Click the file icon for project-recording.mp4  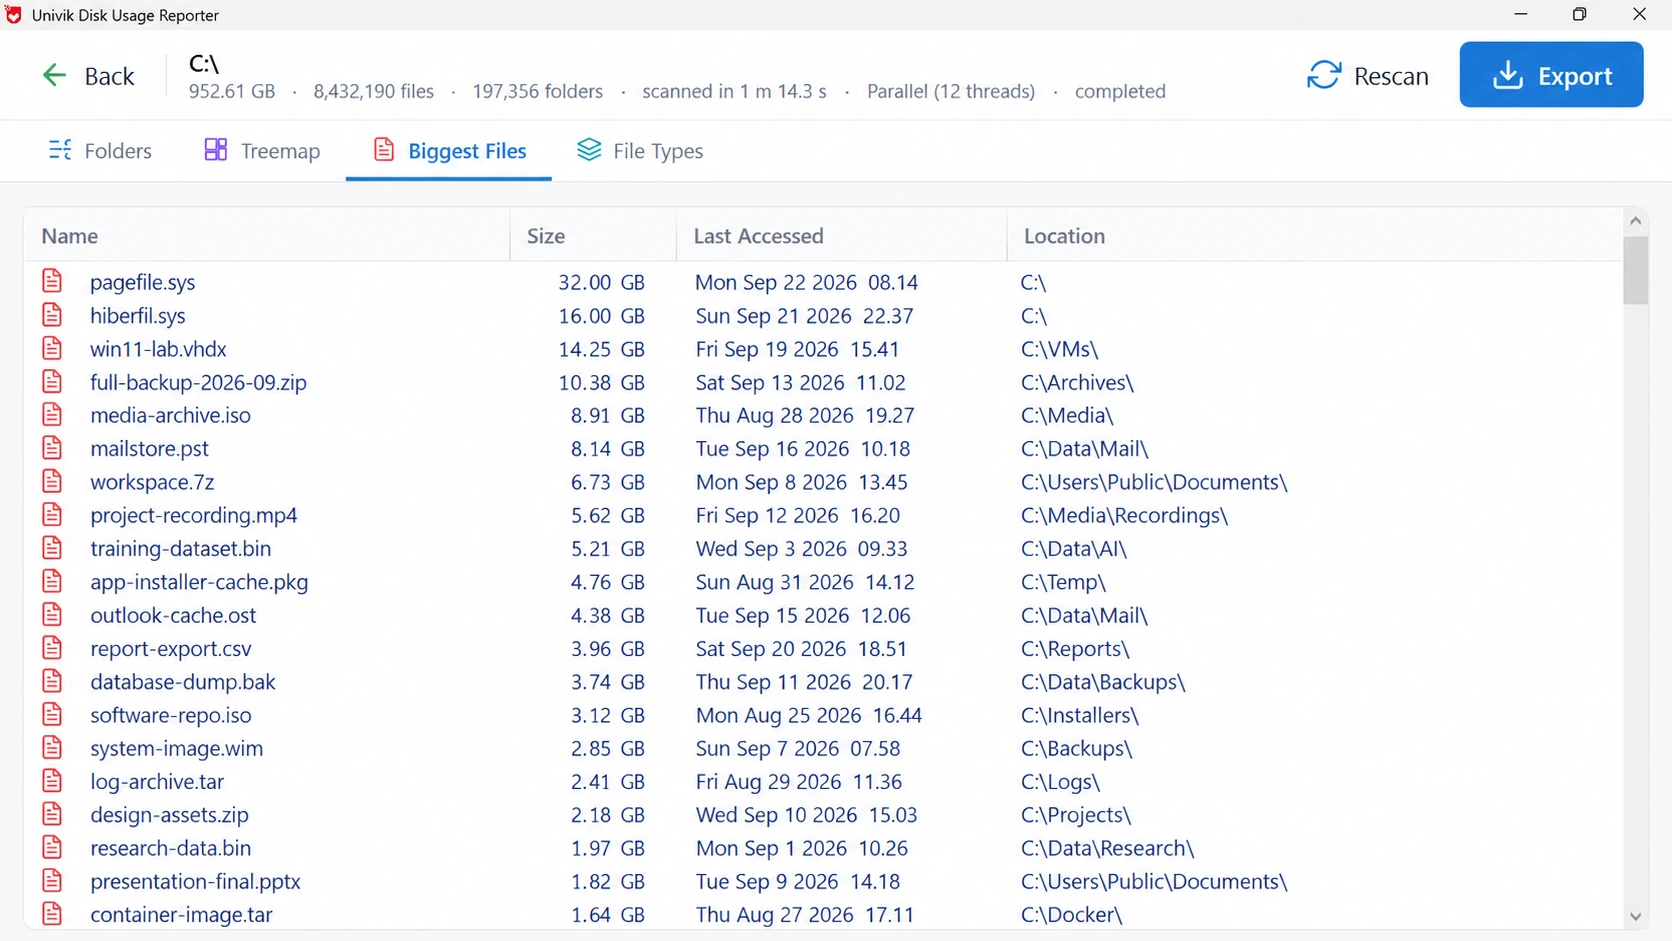click(x=52, y=514)
